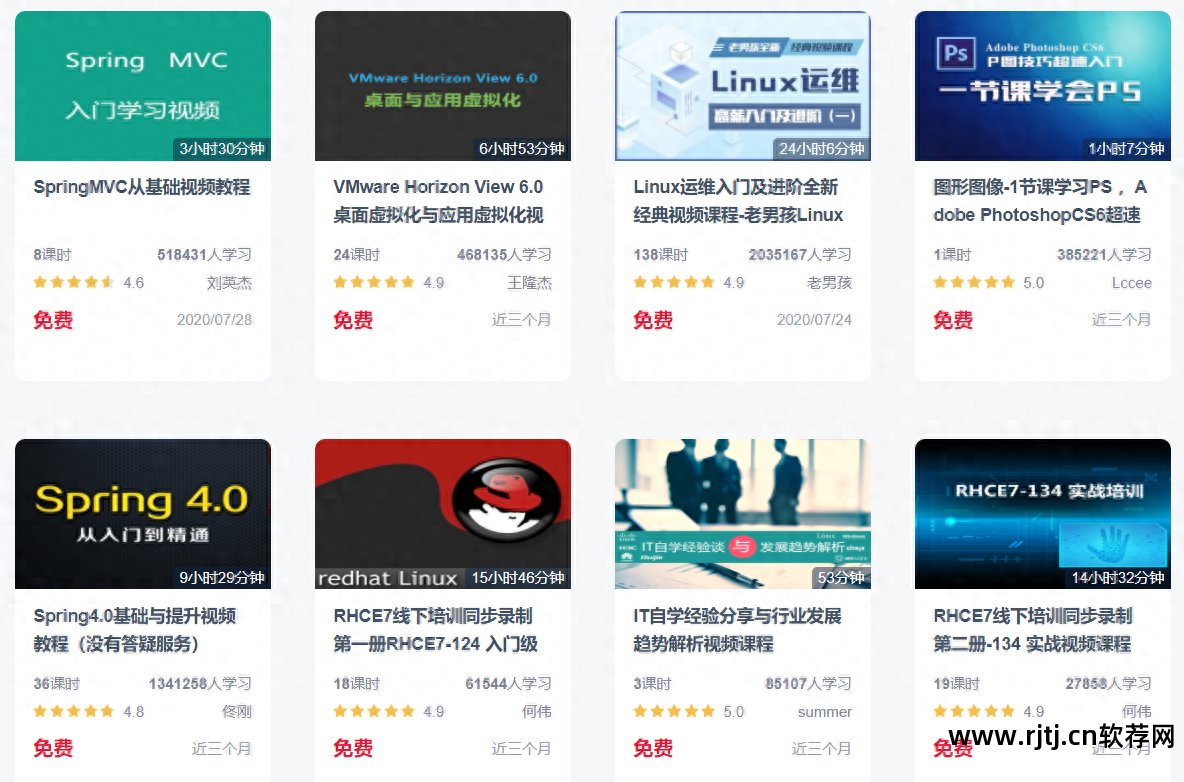Screen dimensions: 1184x782
Task: Open the VMware Horizon View 6.0 title
Action: (x=439, y=201)
